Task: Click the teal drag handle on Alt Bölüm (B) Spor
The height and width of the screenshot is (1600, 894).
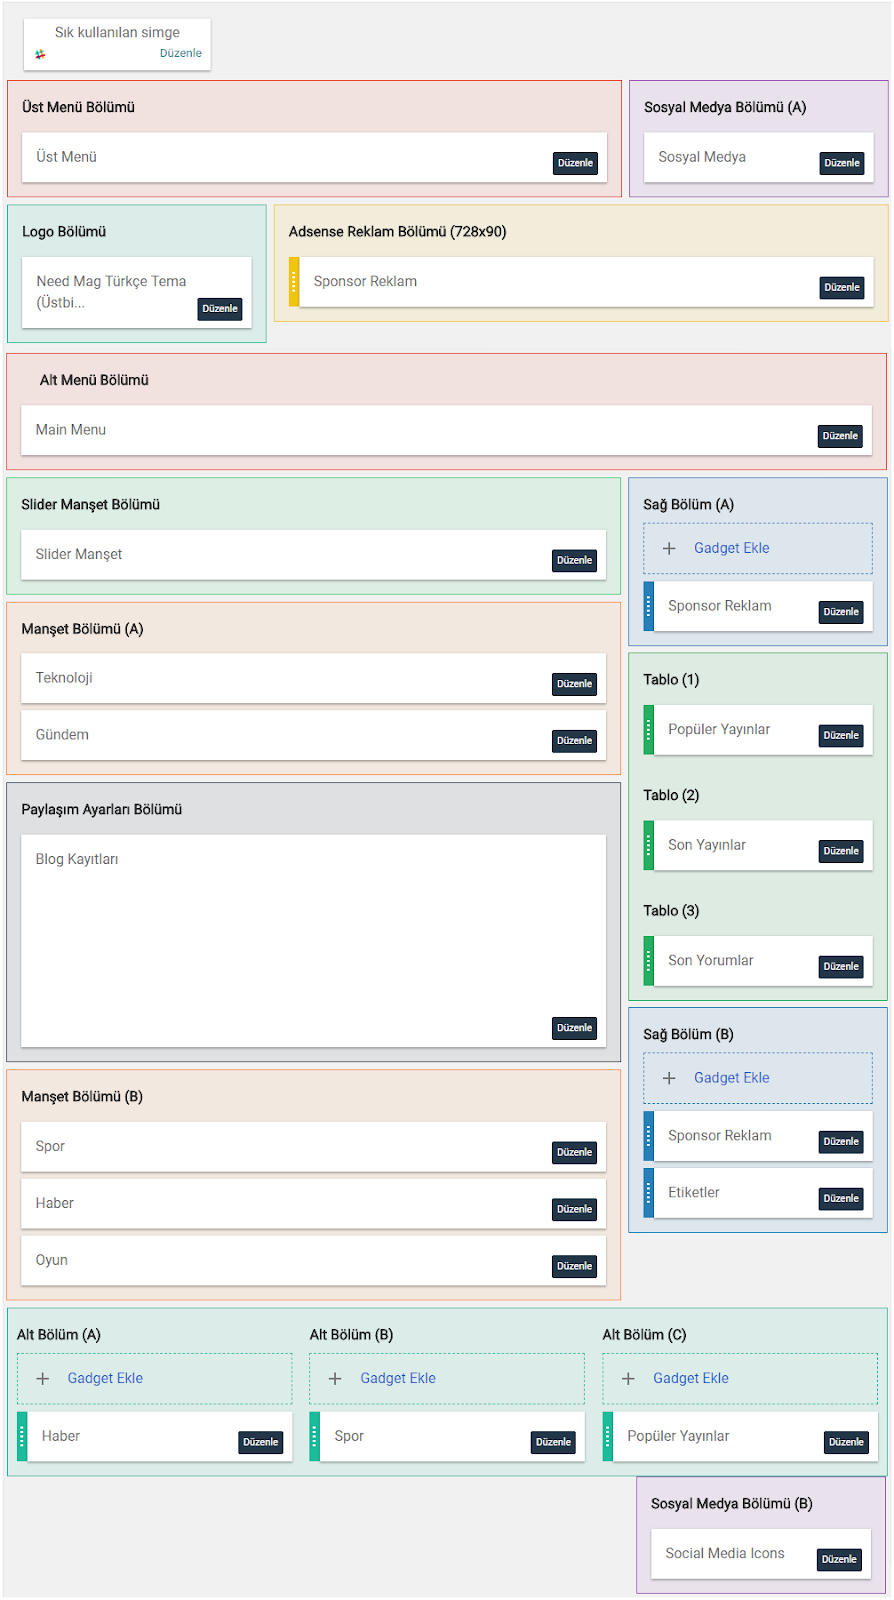Action: [x=315, y=1436]
